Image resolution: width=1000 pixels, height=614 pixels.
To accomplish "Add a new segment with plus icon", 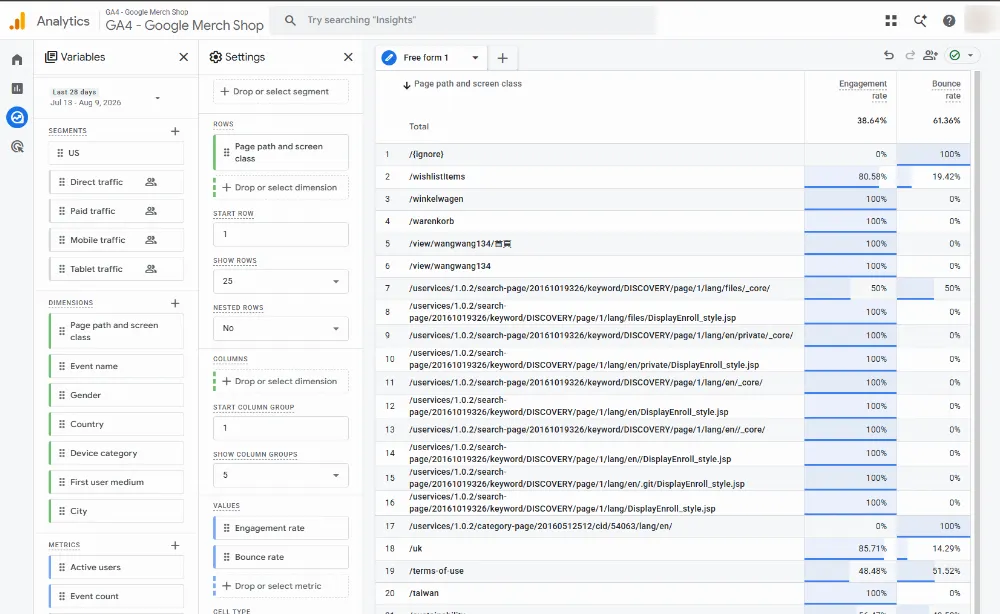I will [175, 131].
